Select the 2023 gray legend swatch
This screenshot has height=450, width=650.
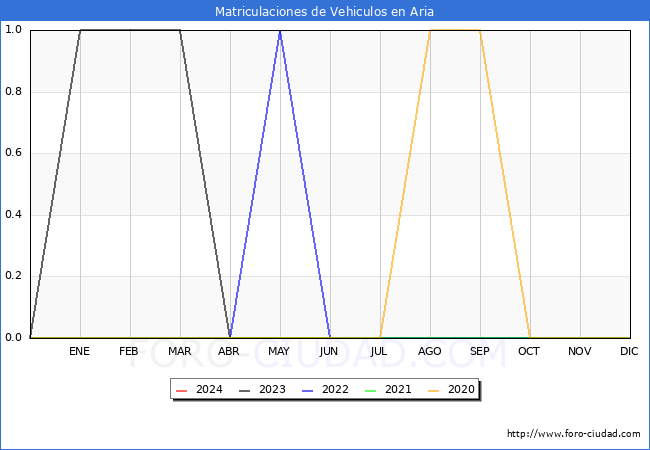tap(245, 390)
